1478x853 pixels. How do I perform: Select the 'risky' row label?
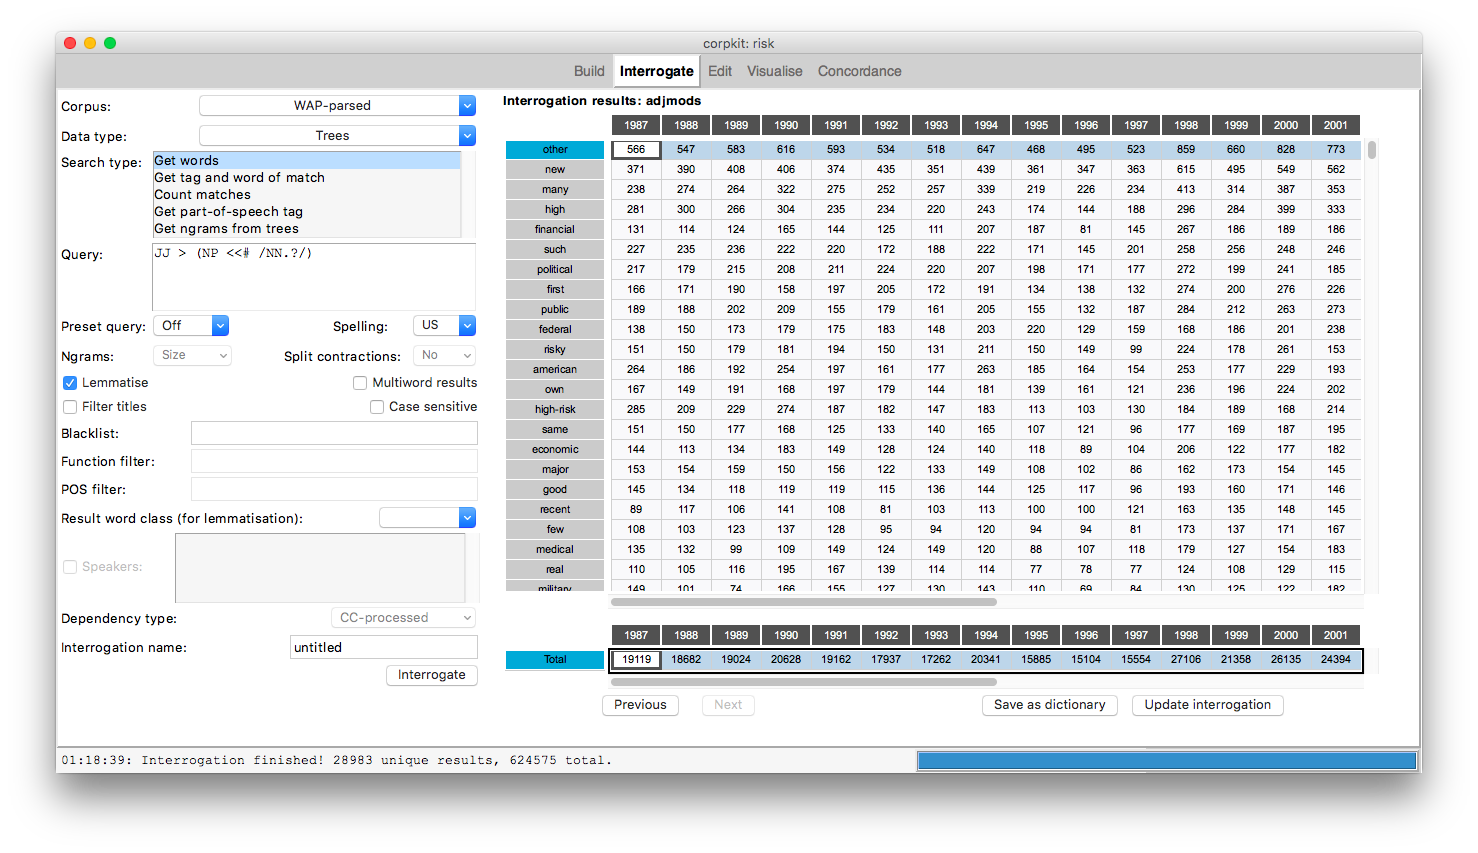tap(555, 350)
